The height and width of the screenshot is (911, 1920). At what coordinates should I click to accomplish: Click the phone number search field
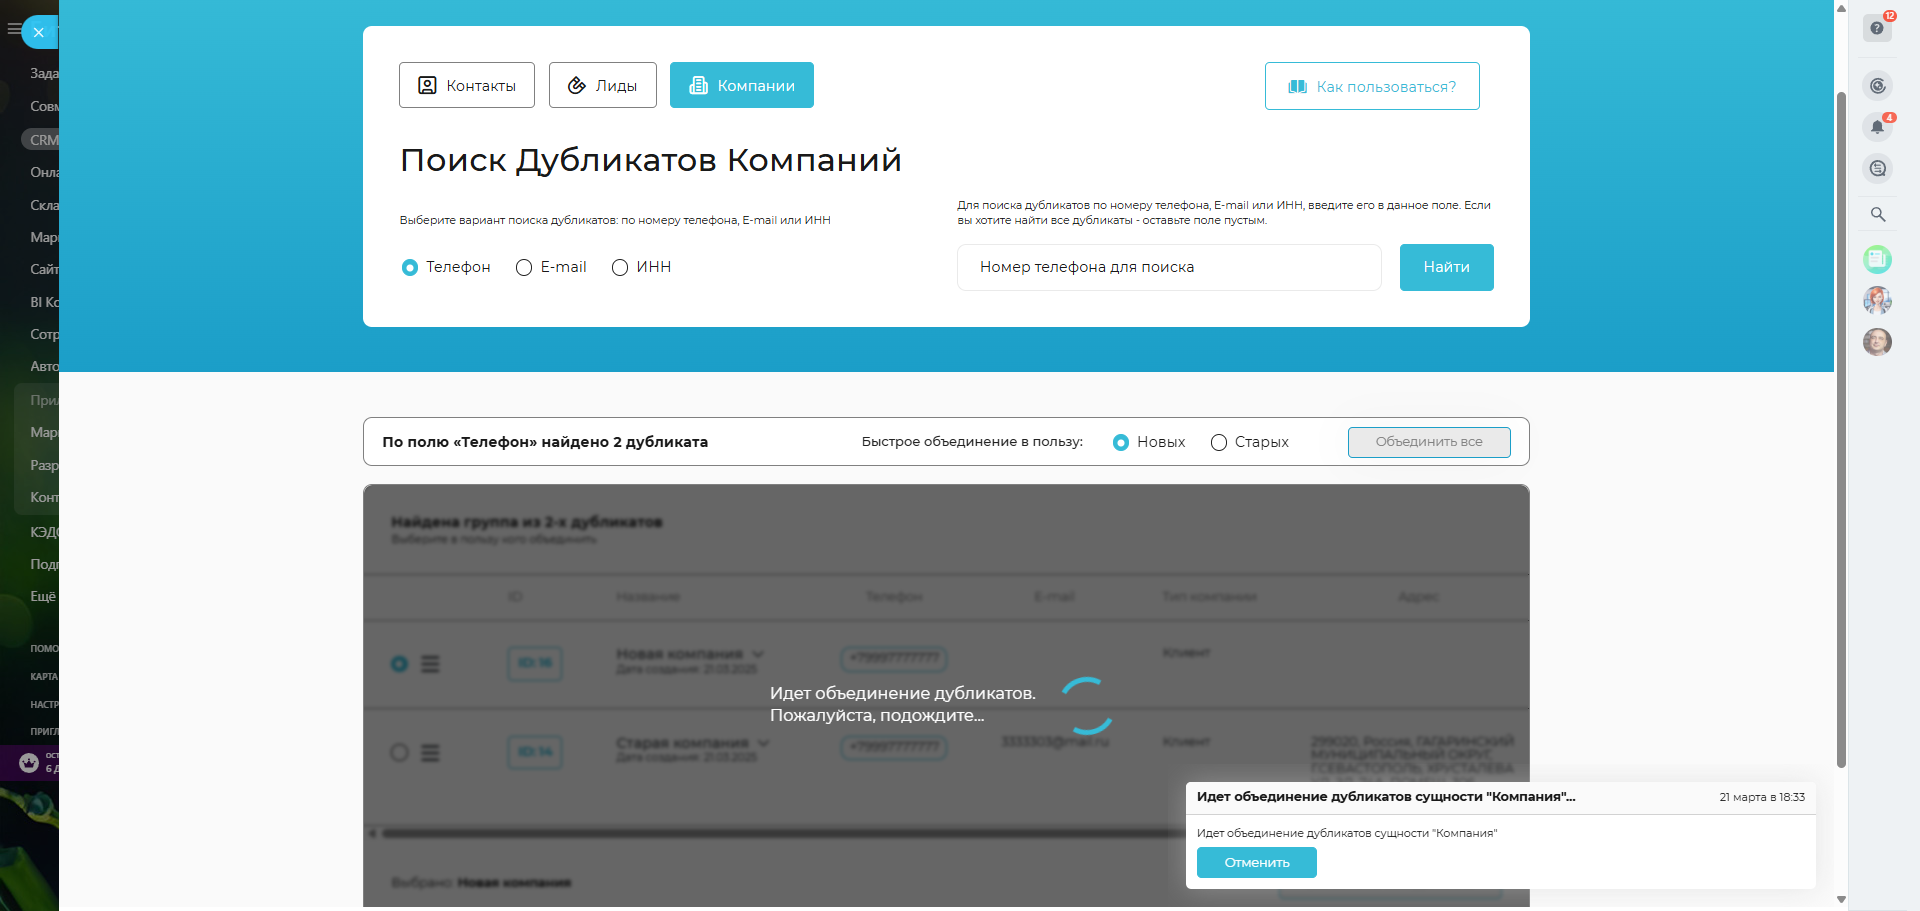[1168, 268]
